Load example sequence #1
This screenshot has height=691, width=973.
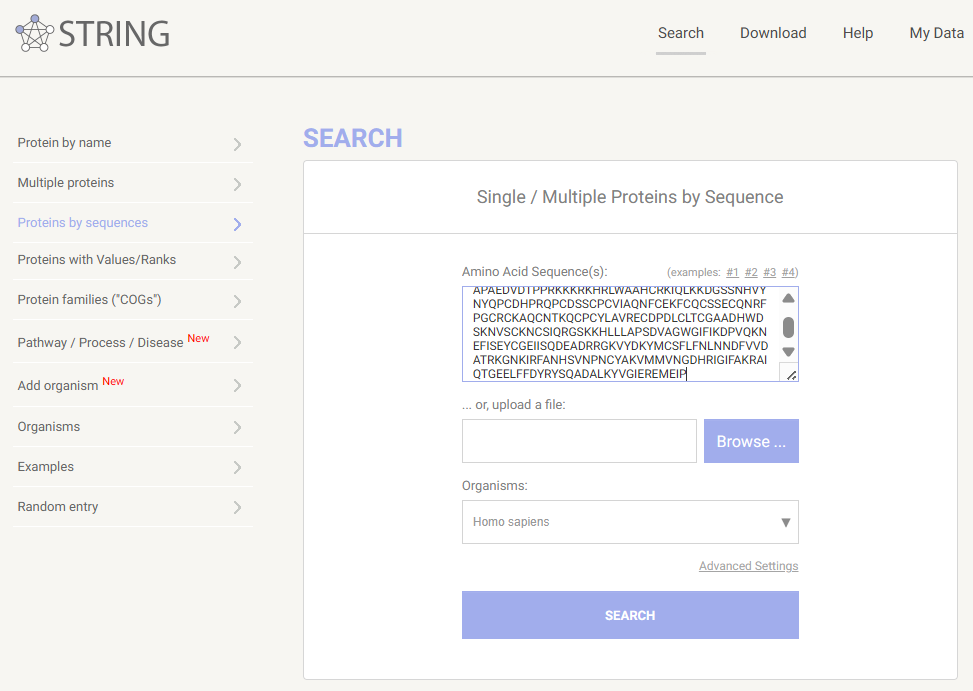732,272
